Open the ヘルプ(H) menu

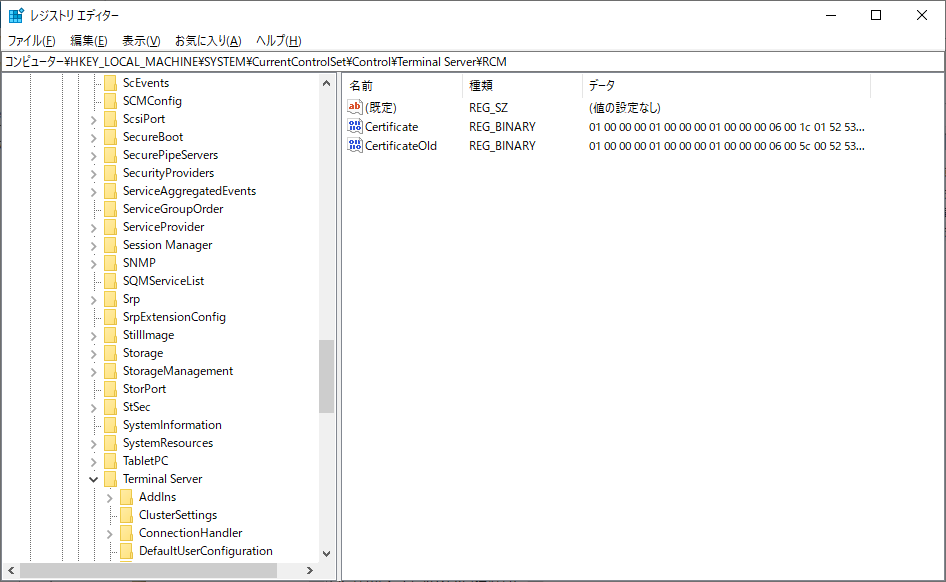(279, 40)
